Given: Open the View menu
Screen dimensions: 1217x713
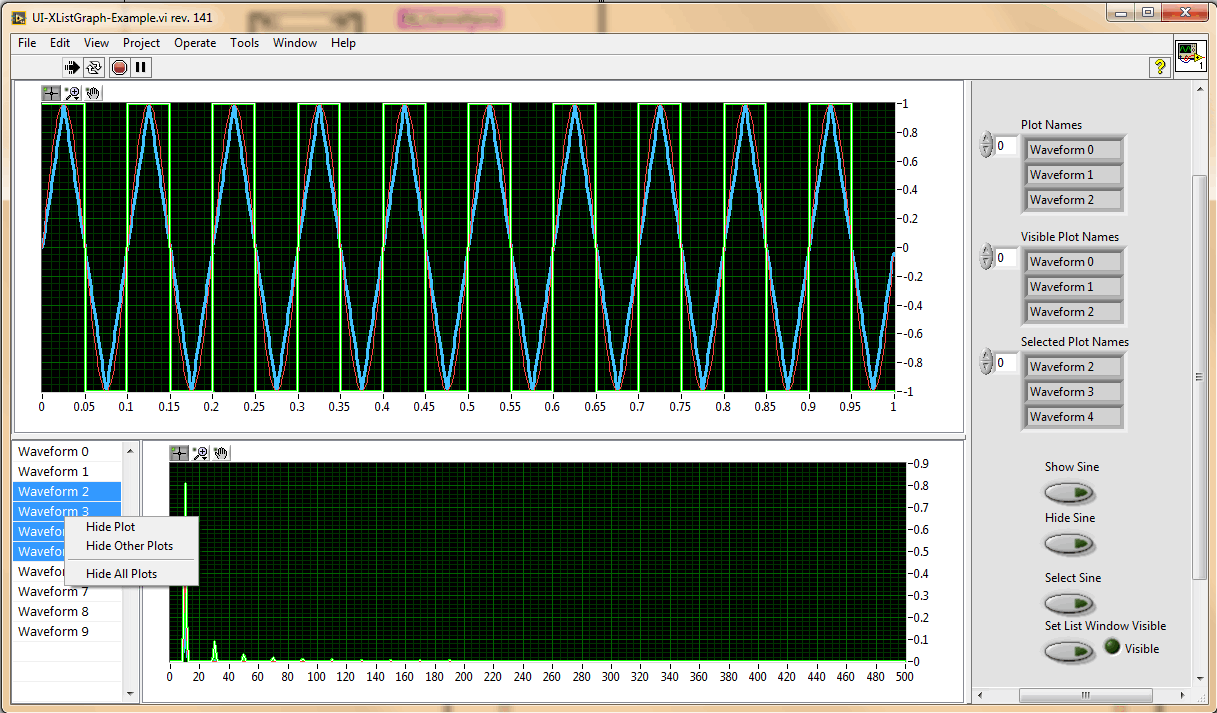Looking at the screenshot, I should point(97,43).
